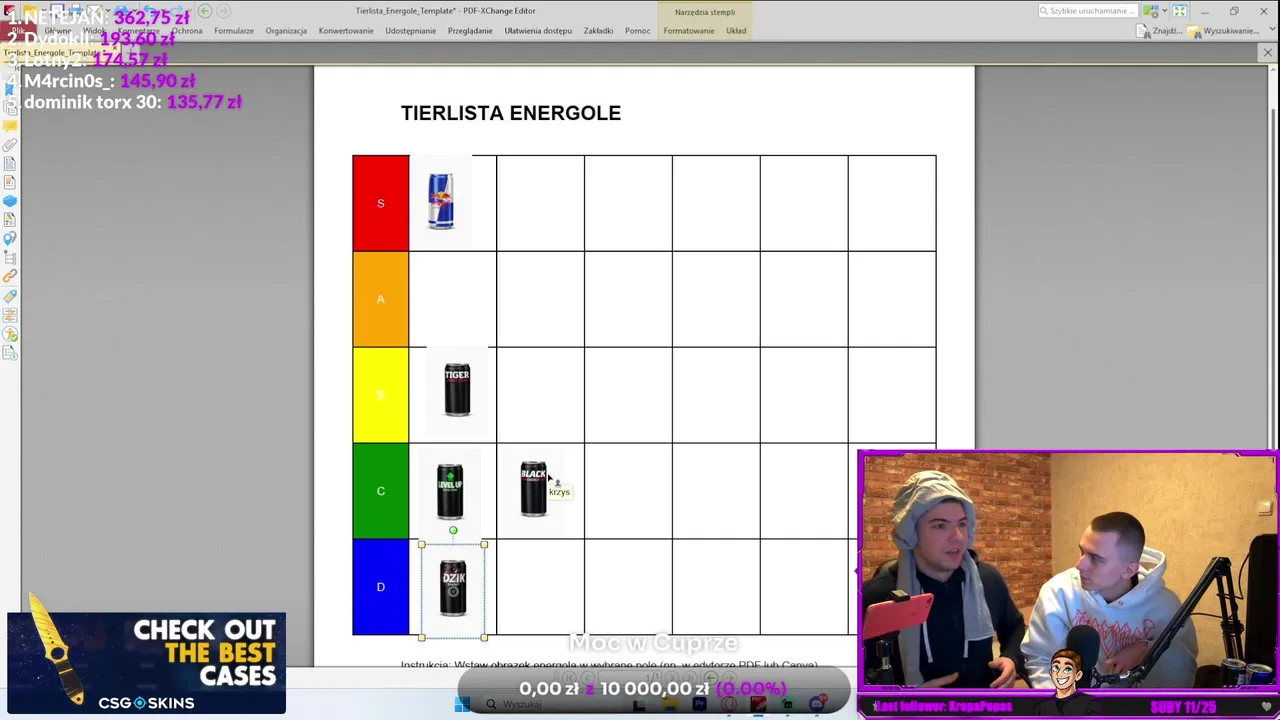Click the red S tier cell
1280x720 pixels.
[x=380, y=203]
